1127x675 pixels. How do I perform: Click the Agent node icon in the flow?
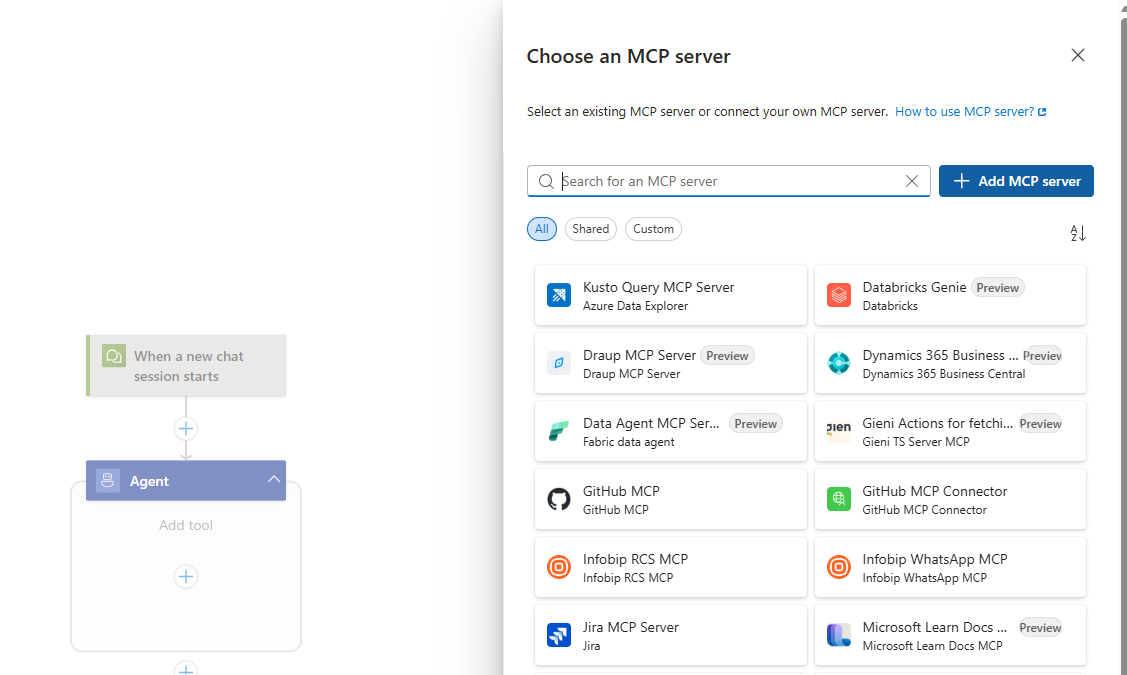point(108,480)
